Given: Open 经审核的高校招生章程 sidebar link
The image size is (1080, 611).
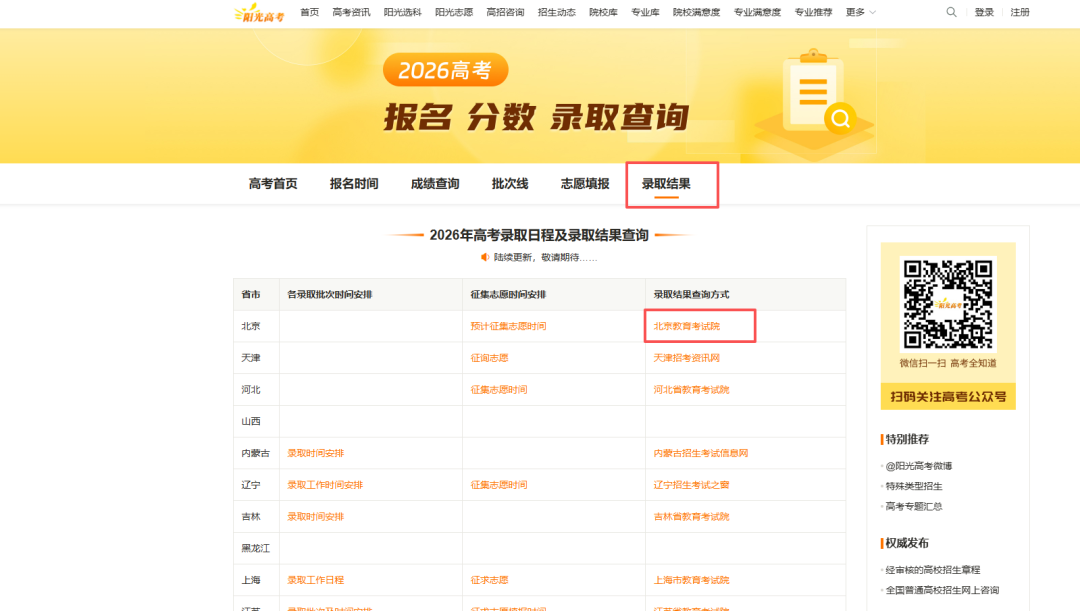Looking at the screenshot, I should pos(933,570).
